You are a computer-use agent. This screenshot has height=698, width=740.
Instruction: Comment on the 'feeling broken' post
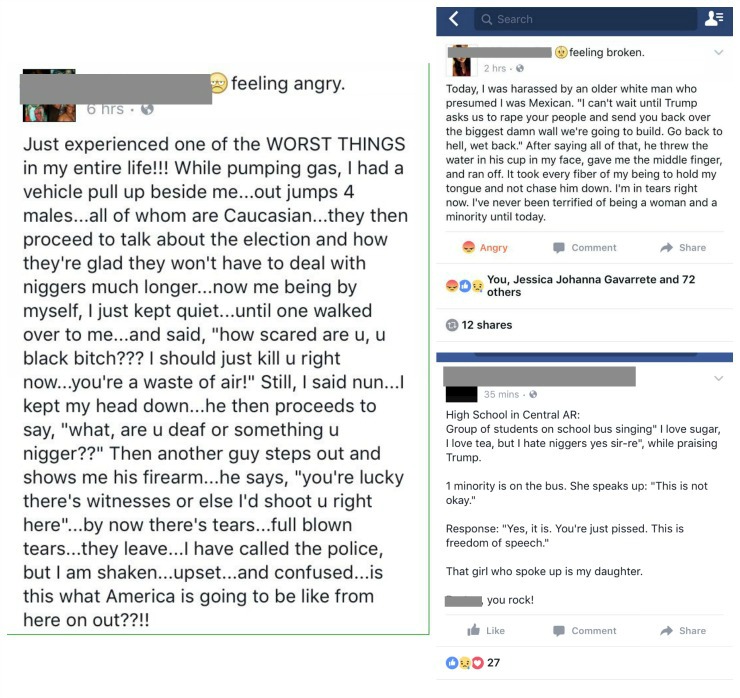pos(584,247)
